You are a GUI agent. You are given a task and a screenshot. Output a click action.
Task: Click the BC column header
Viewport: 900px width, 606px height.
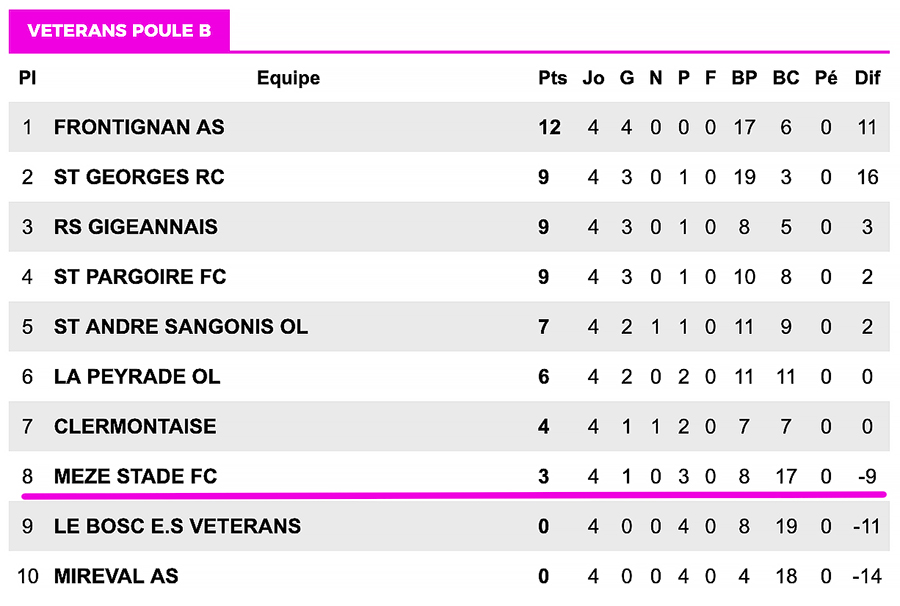(x=786, y=78)
